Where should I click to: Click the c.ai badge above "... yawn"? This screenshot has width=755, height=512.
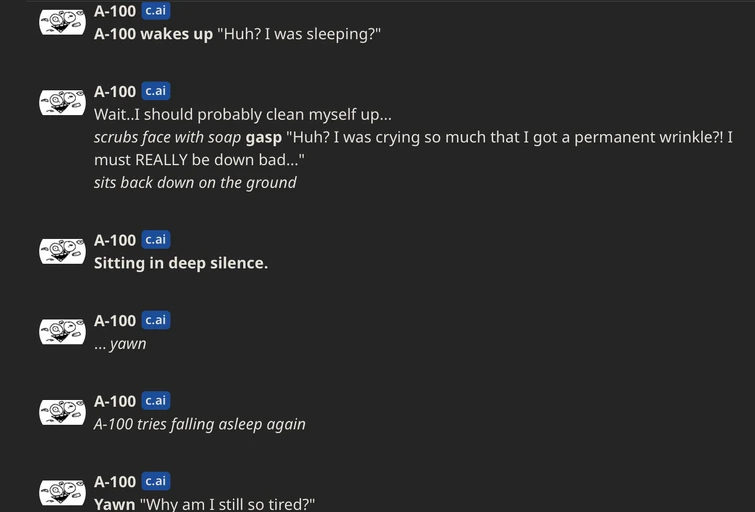point(156,320)
